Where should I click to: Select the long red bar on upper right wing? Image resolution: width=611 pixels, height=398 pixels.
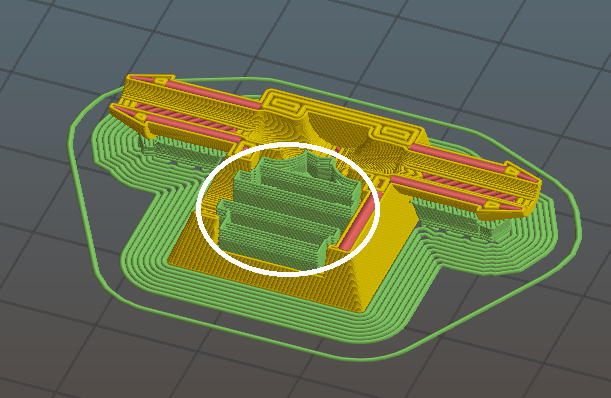pos(456,157)
